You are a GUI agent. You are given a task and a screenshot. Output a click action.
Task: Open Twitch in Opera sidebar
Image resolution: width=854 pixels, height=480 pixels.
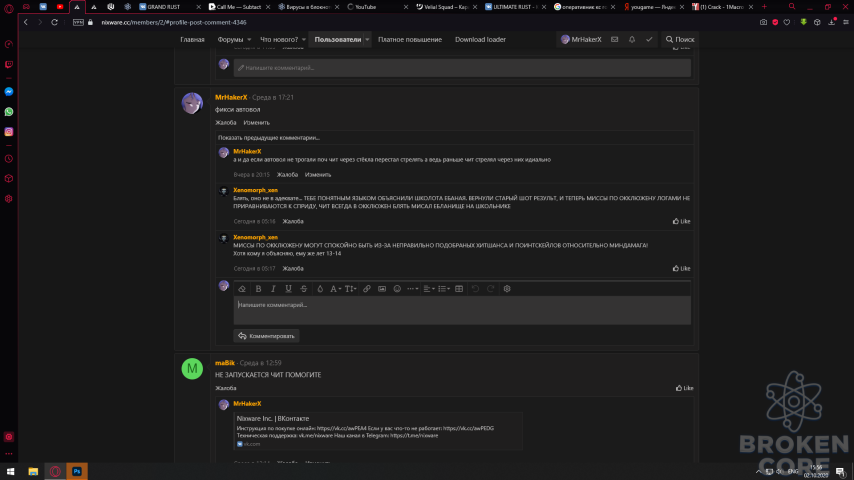coord(9,64)
